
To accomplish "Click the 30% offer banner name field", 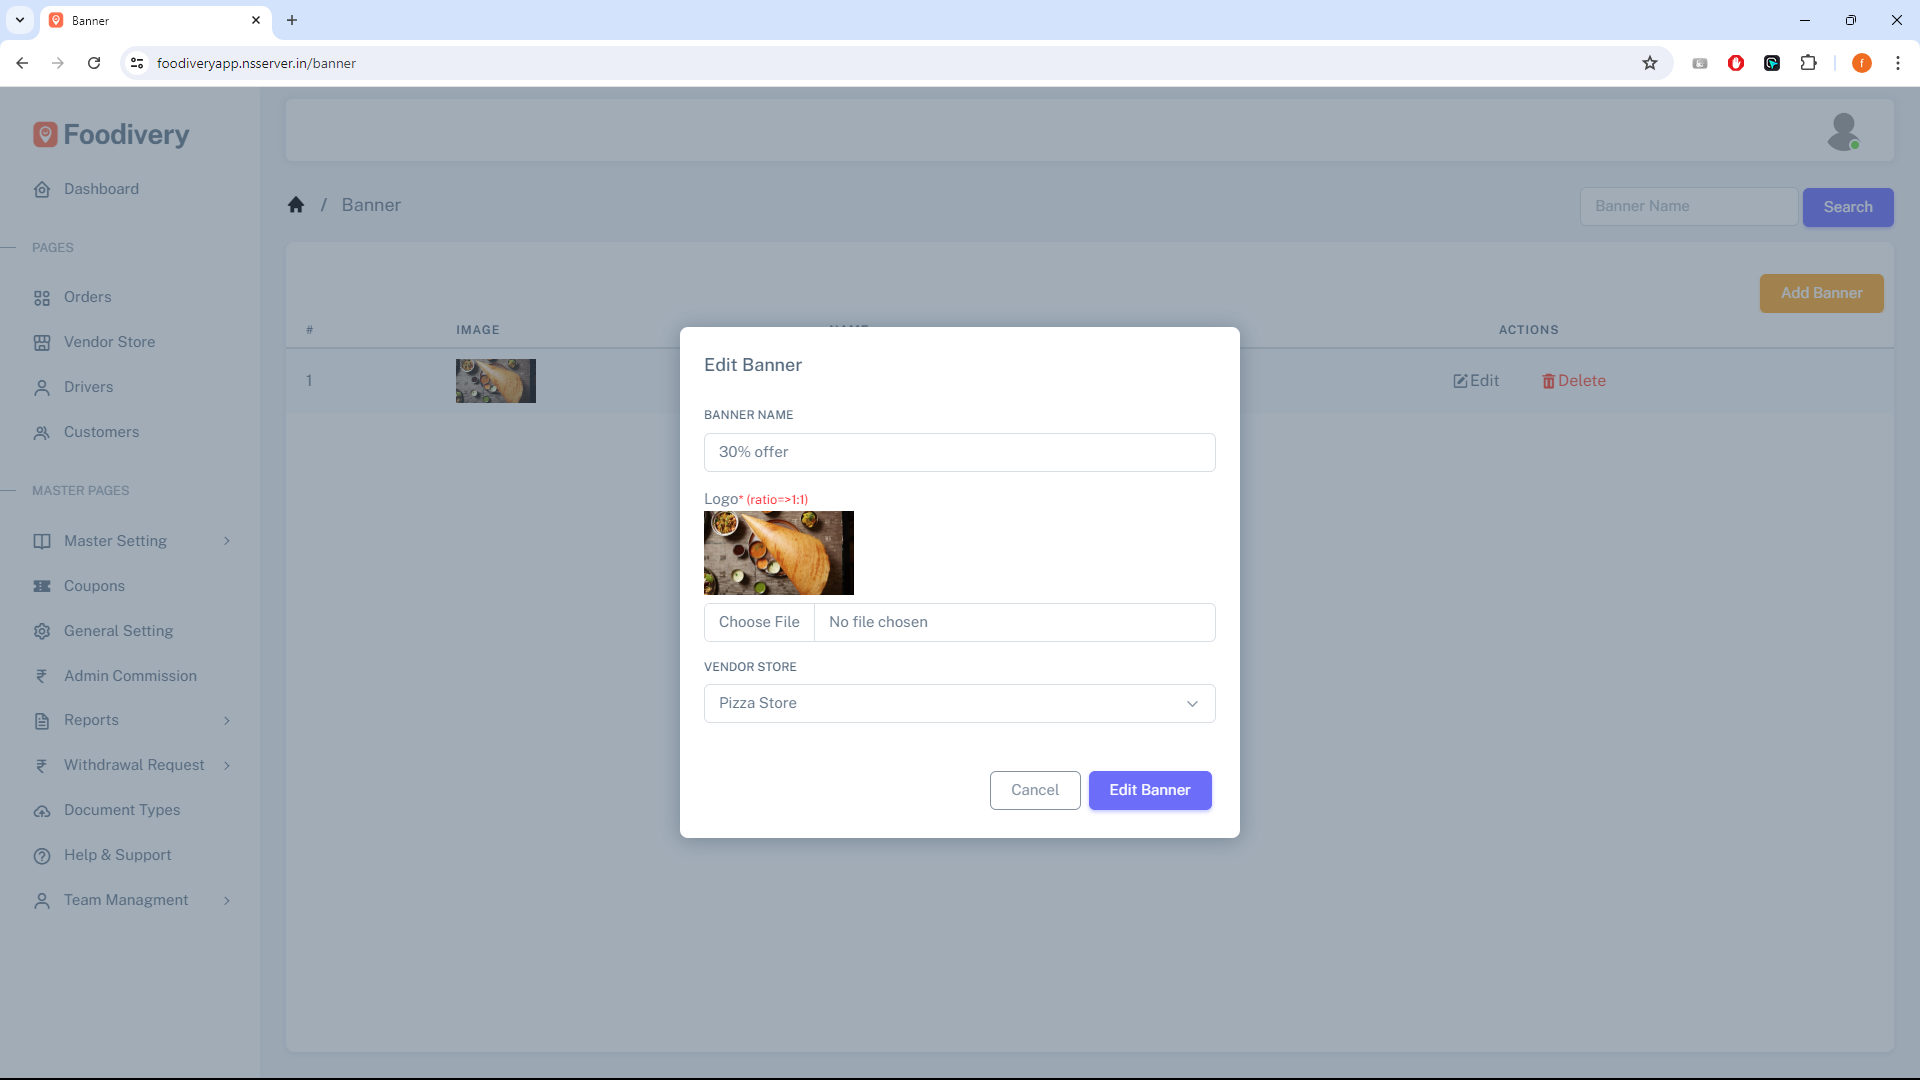I will (959, 452).
